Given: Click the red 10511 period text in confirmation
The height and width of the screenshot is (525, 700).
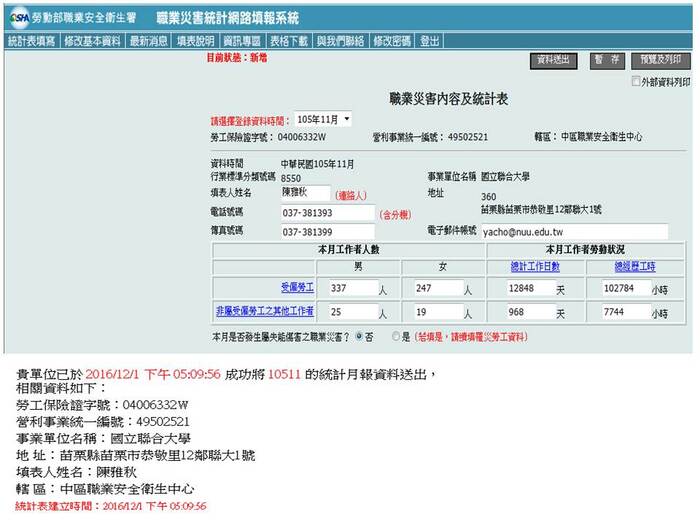Looking at the screenshot, I should click(284, 374).
